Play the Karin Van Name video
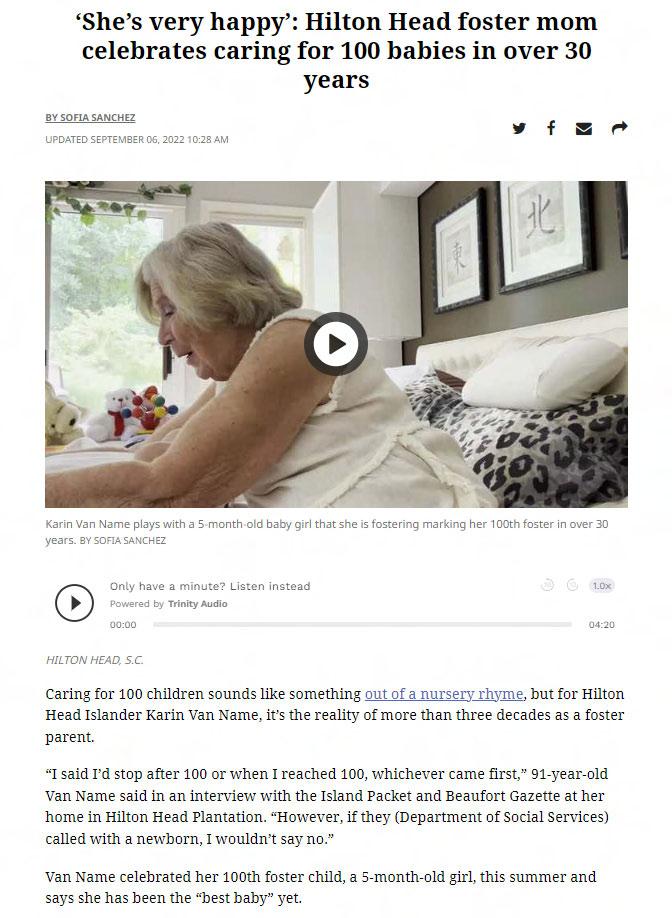672x918 pixels. coord(335,344)
